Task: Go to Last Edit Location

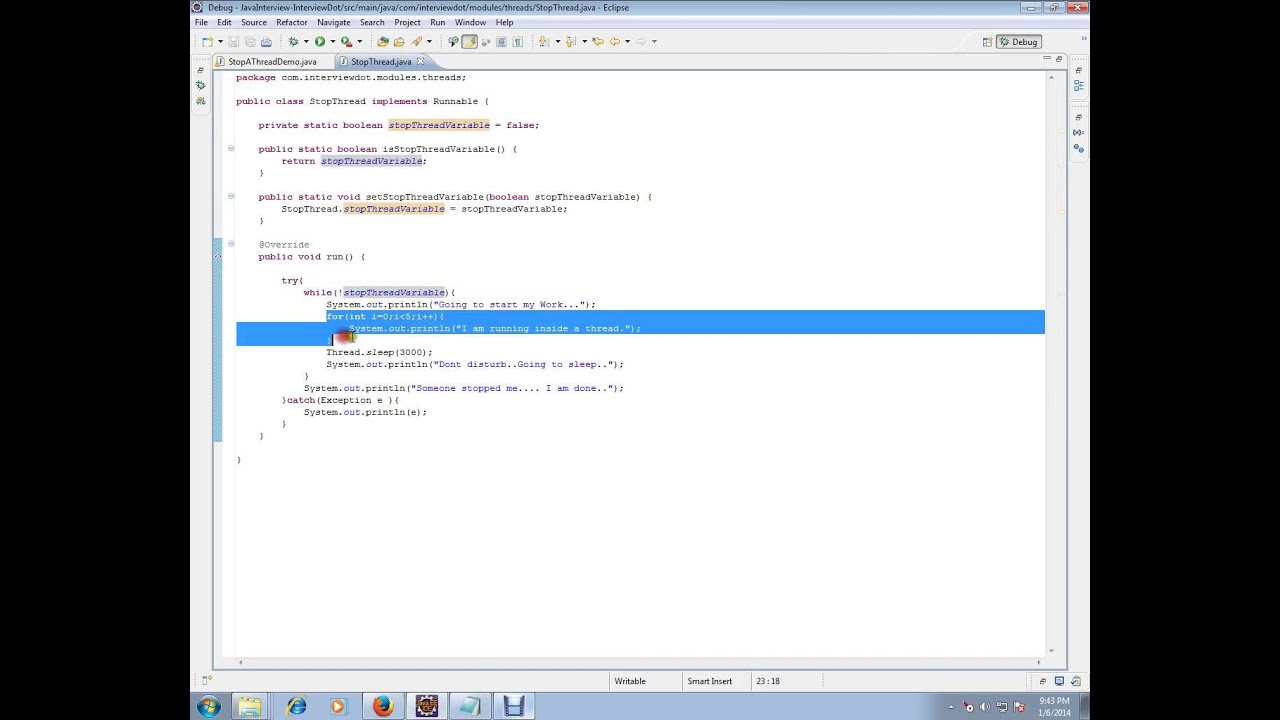Action: 598,41
